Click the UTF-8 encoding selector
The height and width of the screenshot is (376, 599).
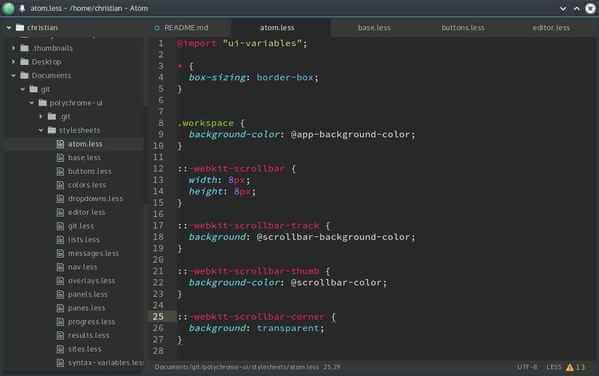click(x=527, y=367)
